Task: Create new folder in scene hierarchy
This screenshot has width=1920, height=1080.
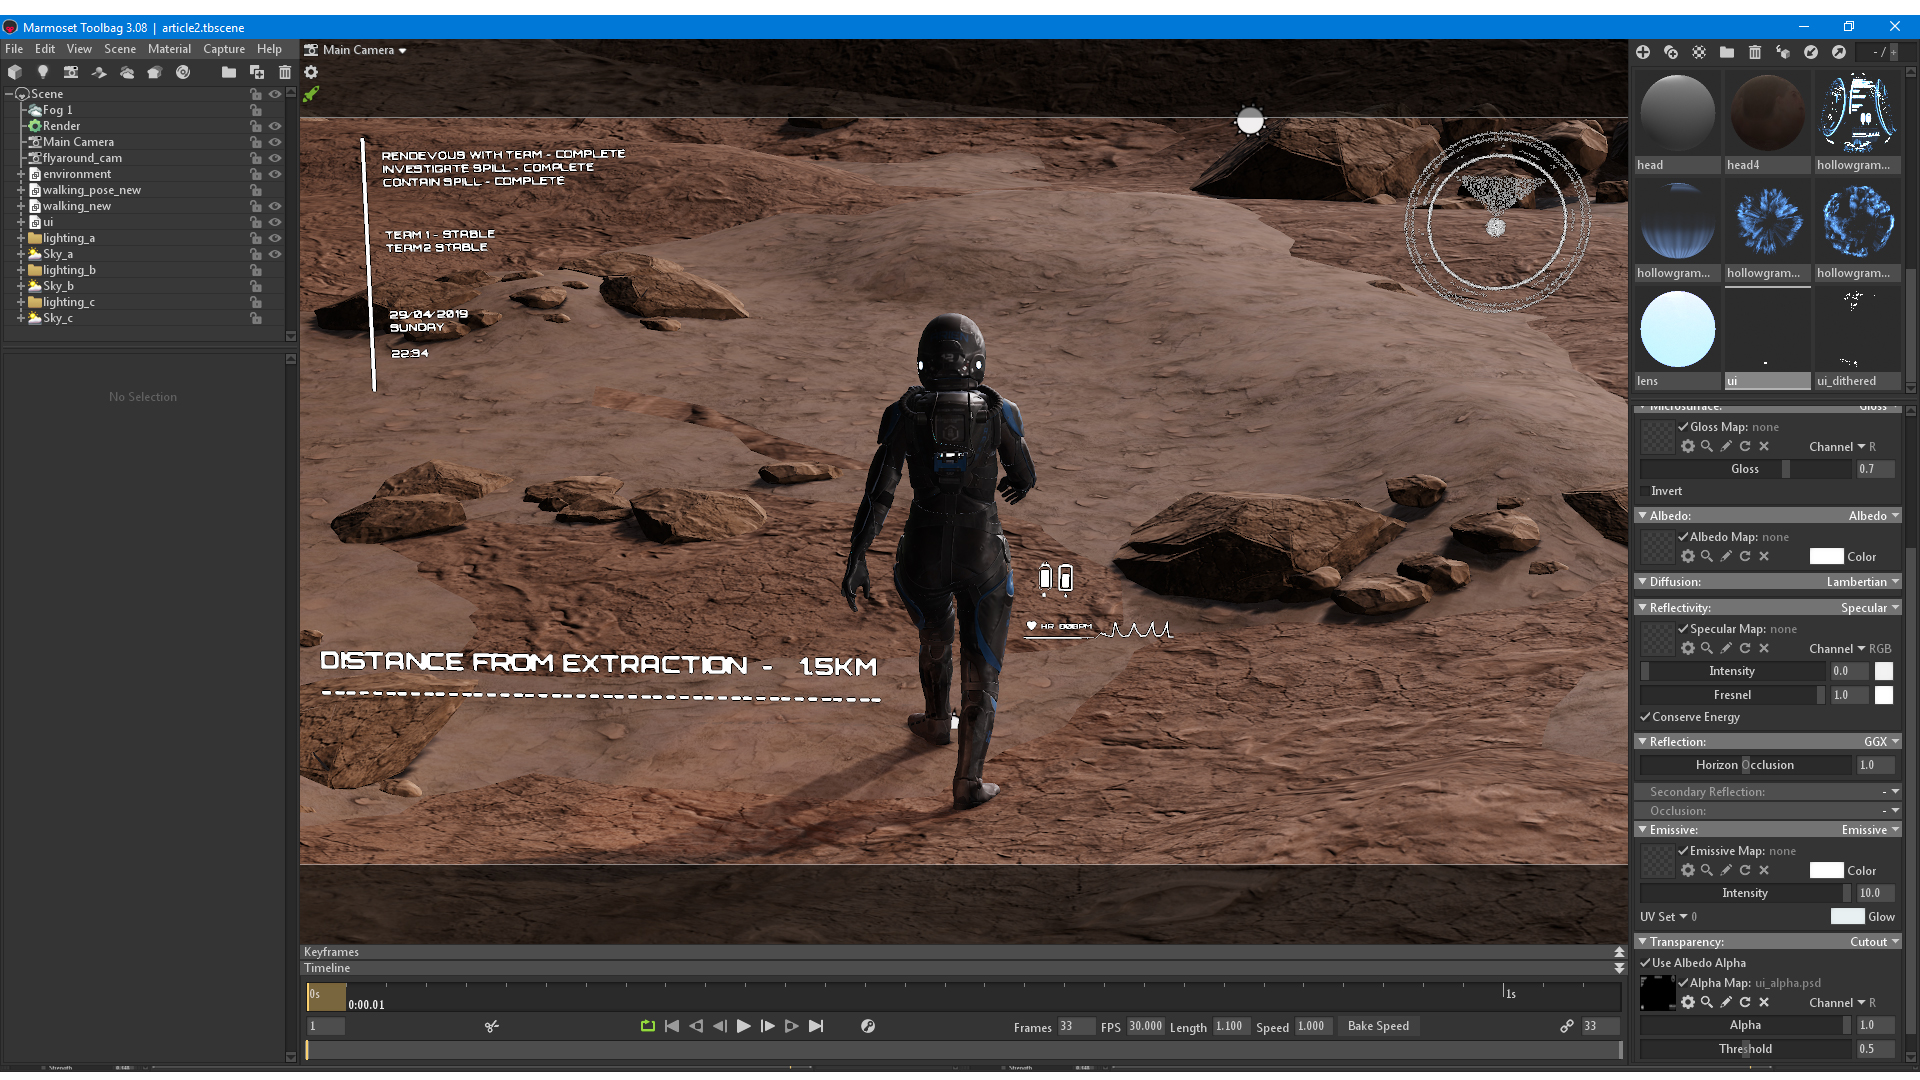Action: (x=229, y=72)
